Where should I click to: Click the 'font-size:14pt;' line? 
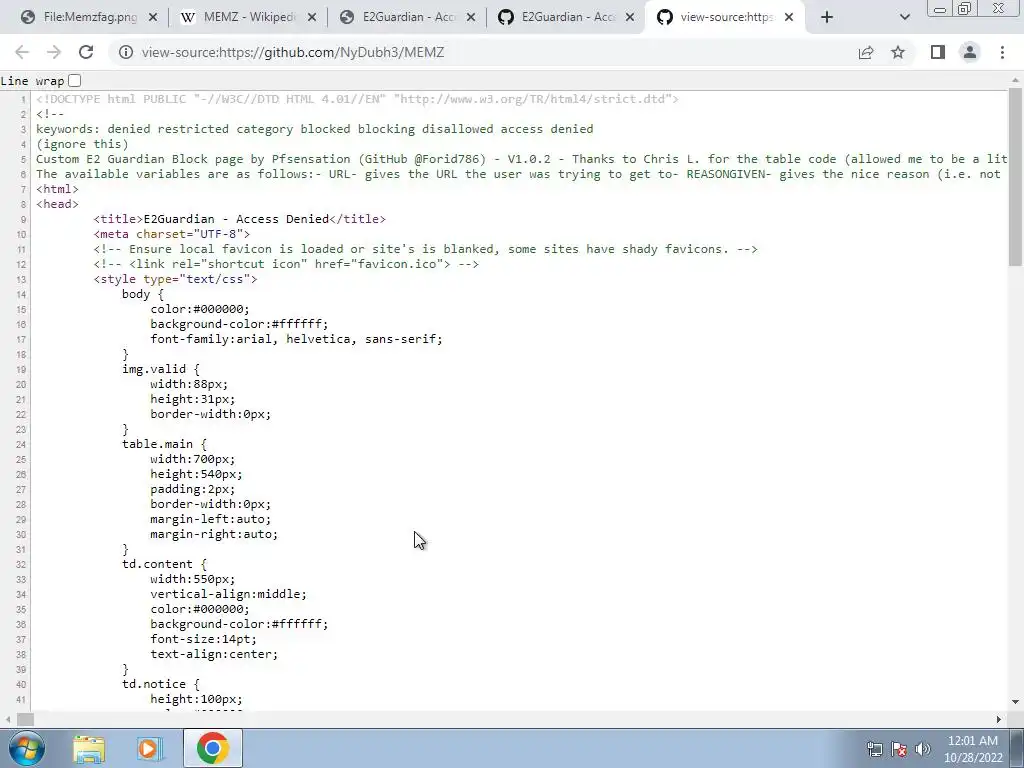(204, 639)
